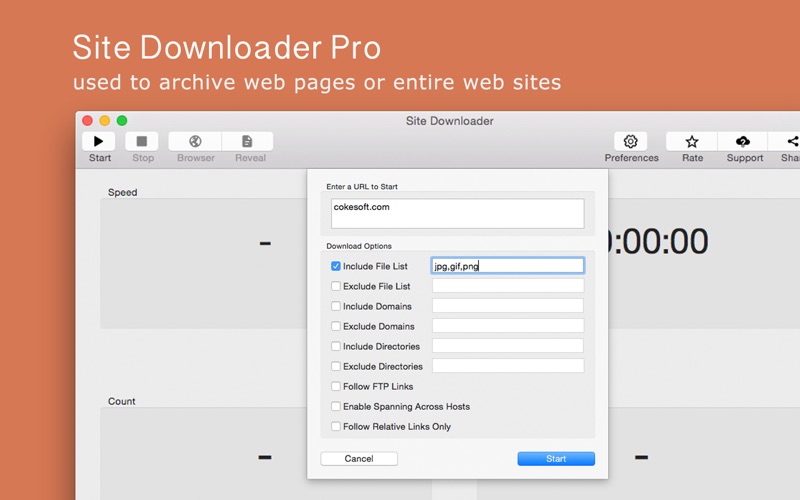
Task: Click the elapsed time display 0:00:00
Action: coord(658,241)
